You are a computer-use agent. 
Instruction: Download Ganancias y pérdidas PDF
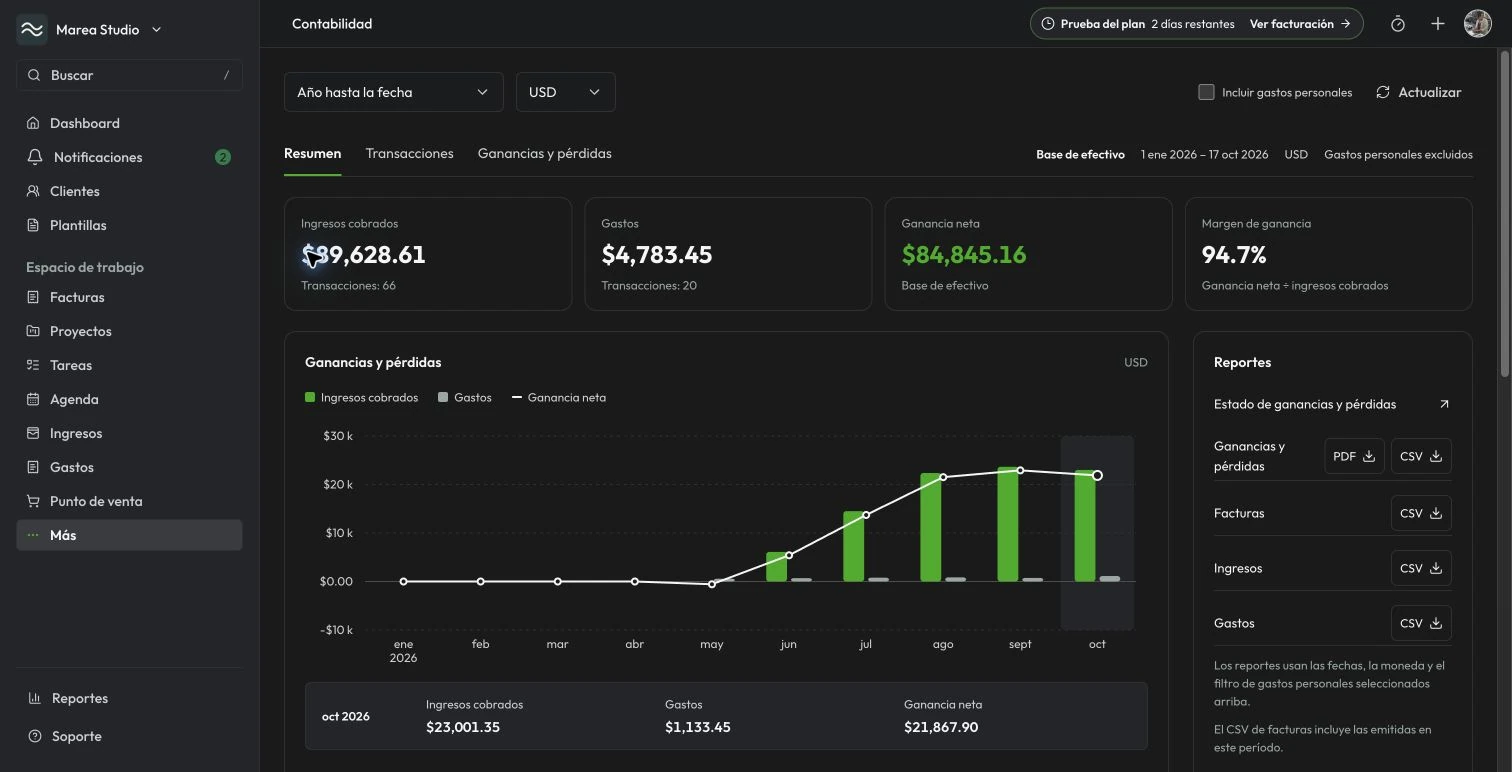[x=1354, y=456]
